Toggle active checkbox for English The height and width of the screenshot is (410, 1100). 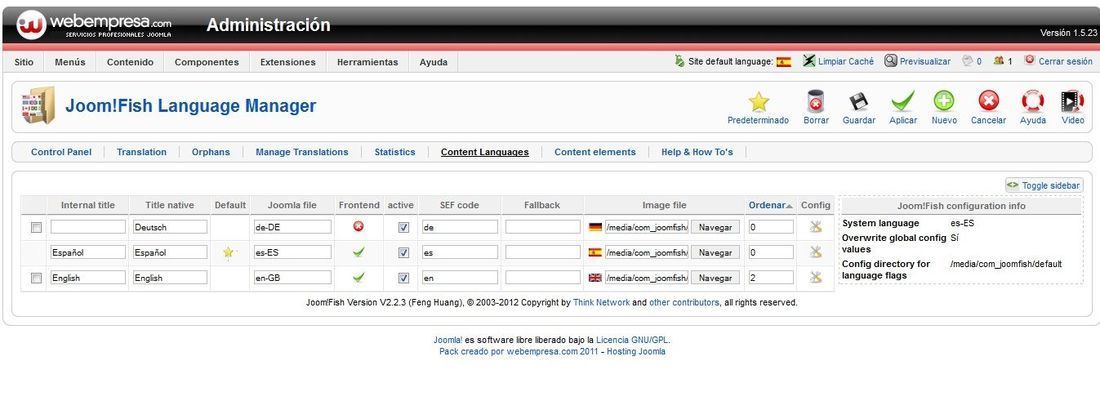pyautogui.click(x=403, y=278)
